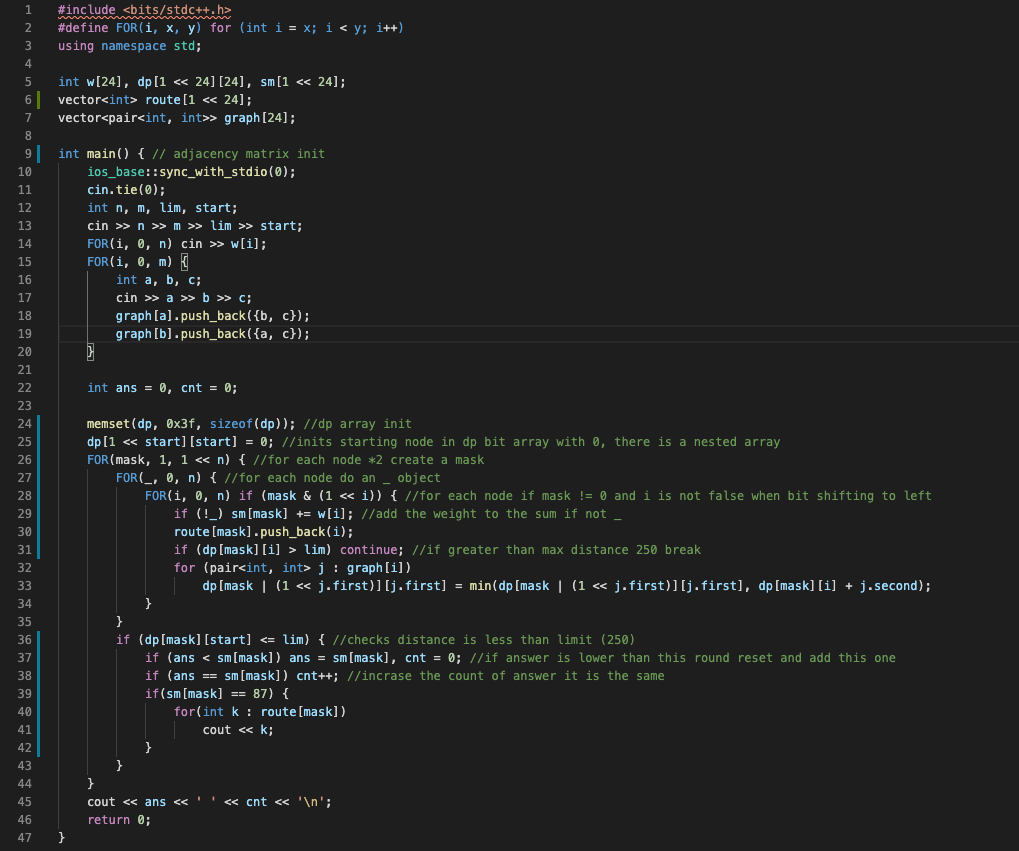Click the memset function call
Screen dimensions: 1019x851
[x=108, y=424]
